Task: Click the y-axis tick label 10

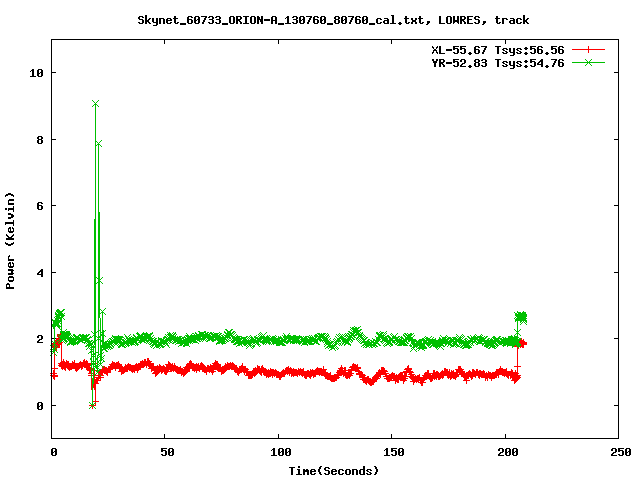Action: [36, 73]
